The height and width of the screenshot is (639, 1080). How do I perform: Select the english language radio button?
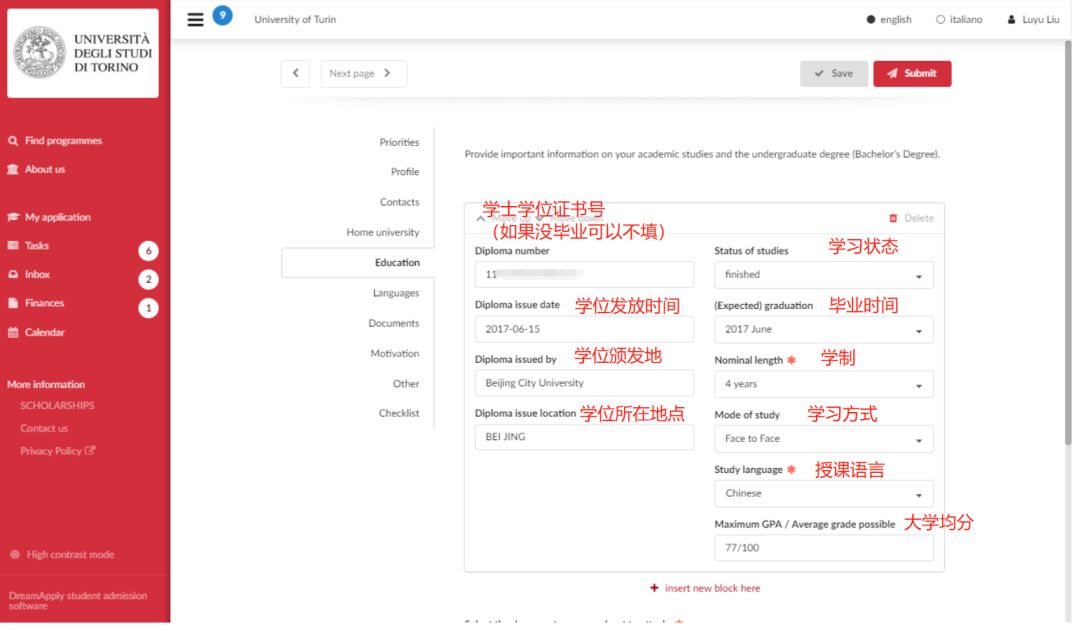tap(871, 19)
